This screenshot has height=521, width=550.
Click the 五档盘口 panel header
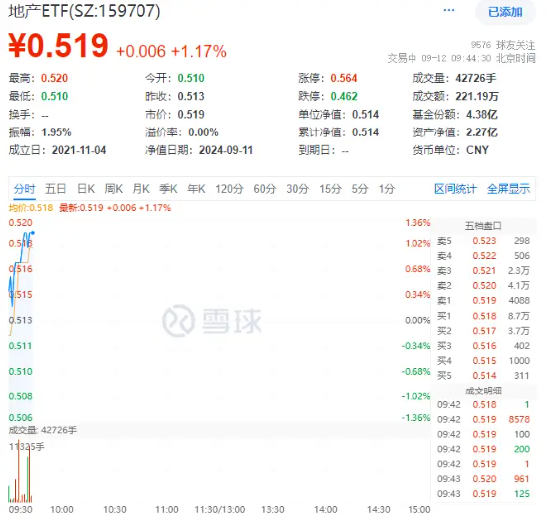click(x=483, y=226)
